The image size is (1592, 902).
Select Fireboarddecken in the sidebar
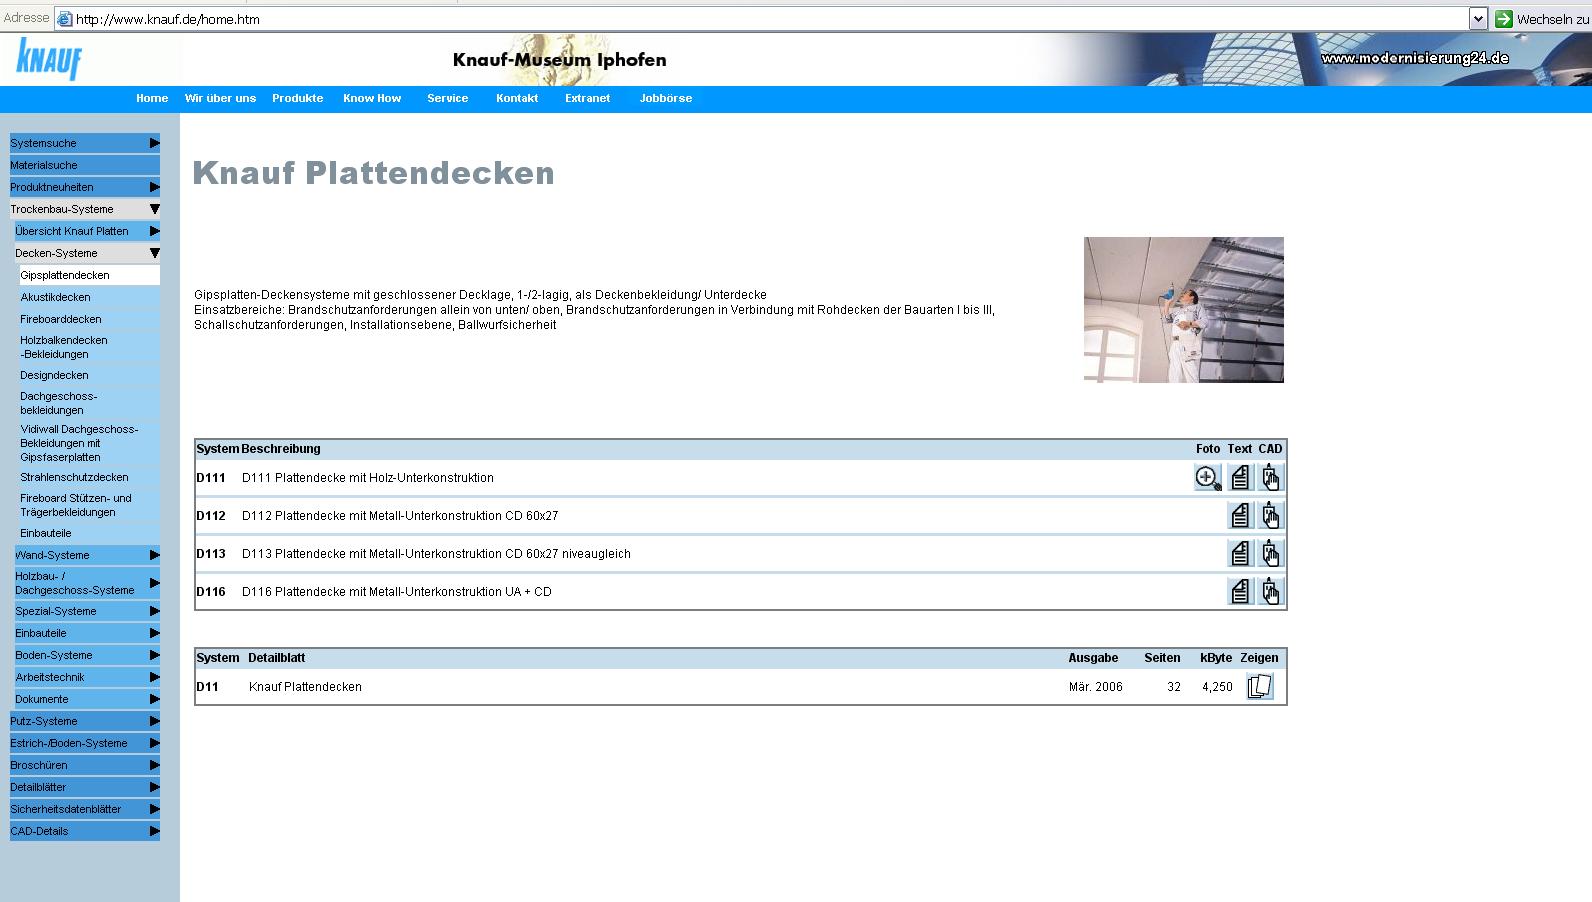pyautogui.click(x=89, y=319)
